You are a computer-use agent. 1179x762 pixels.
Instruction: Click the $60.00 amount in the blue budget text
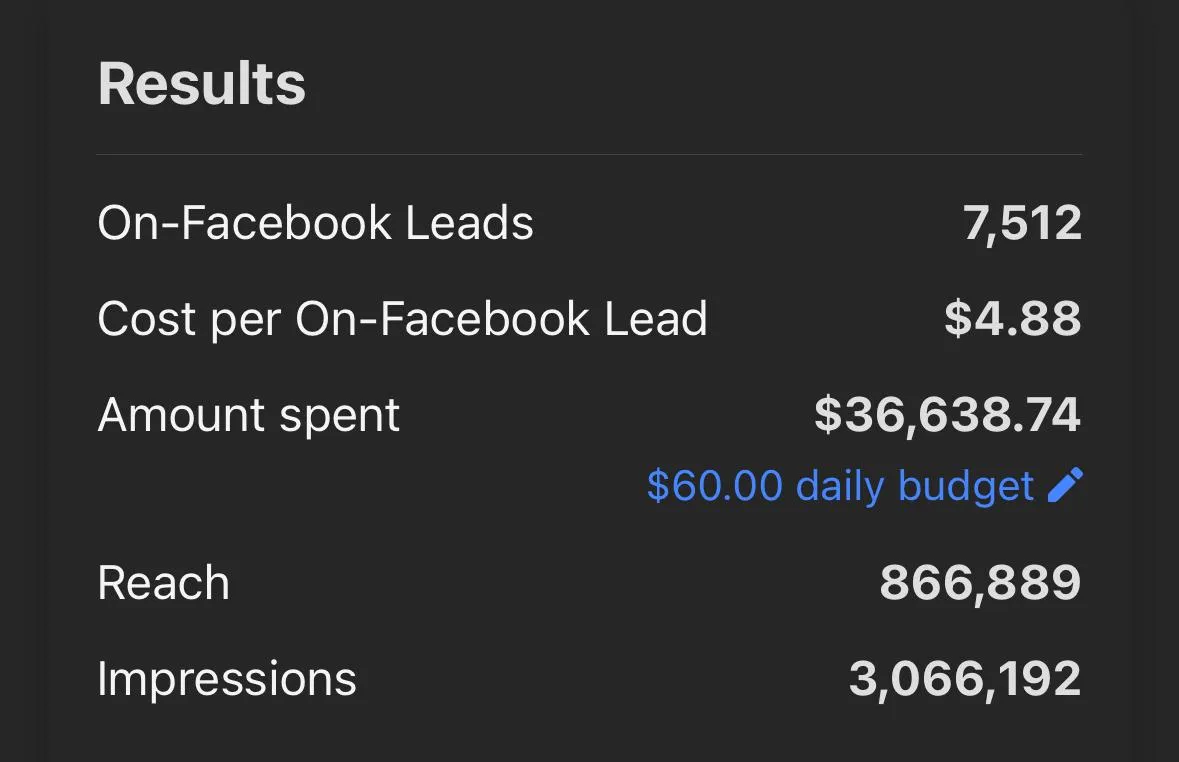(x=714, y=486)
